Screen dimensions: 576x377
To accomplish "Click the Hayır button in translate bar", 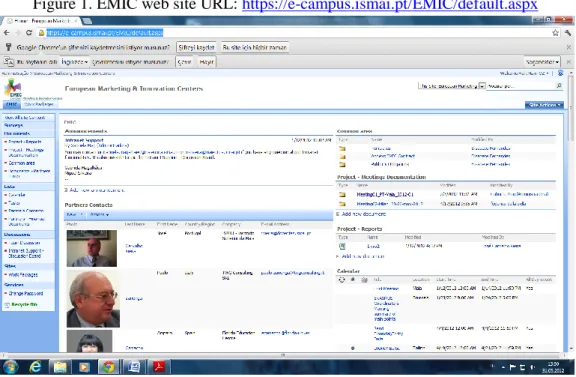I will (x=206, y=62).
